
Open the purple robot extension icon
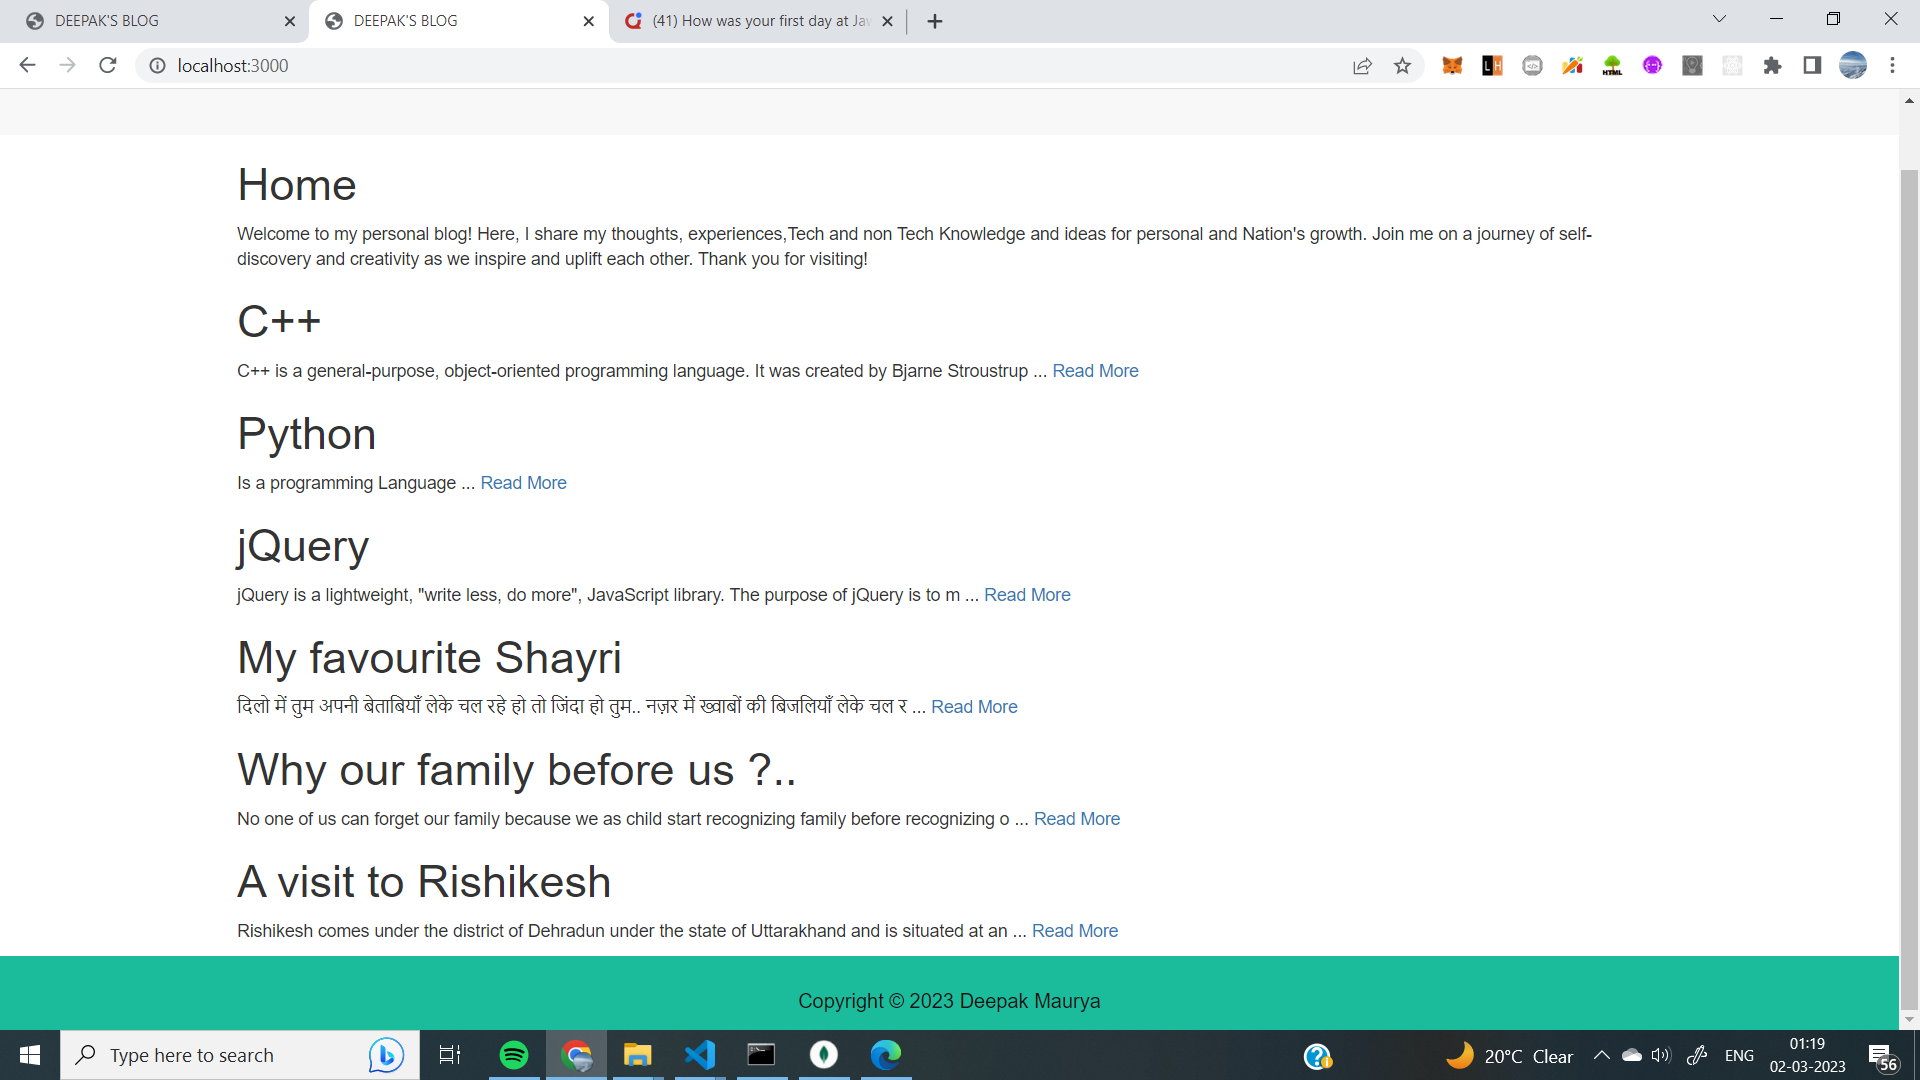coord(1652,65)
